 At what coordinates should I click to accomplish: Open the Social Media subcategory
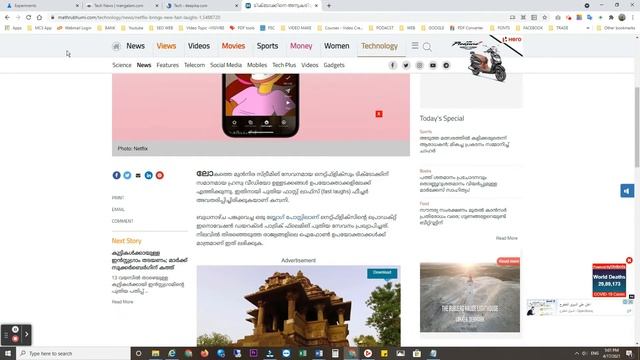click(x=226, y=65)
